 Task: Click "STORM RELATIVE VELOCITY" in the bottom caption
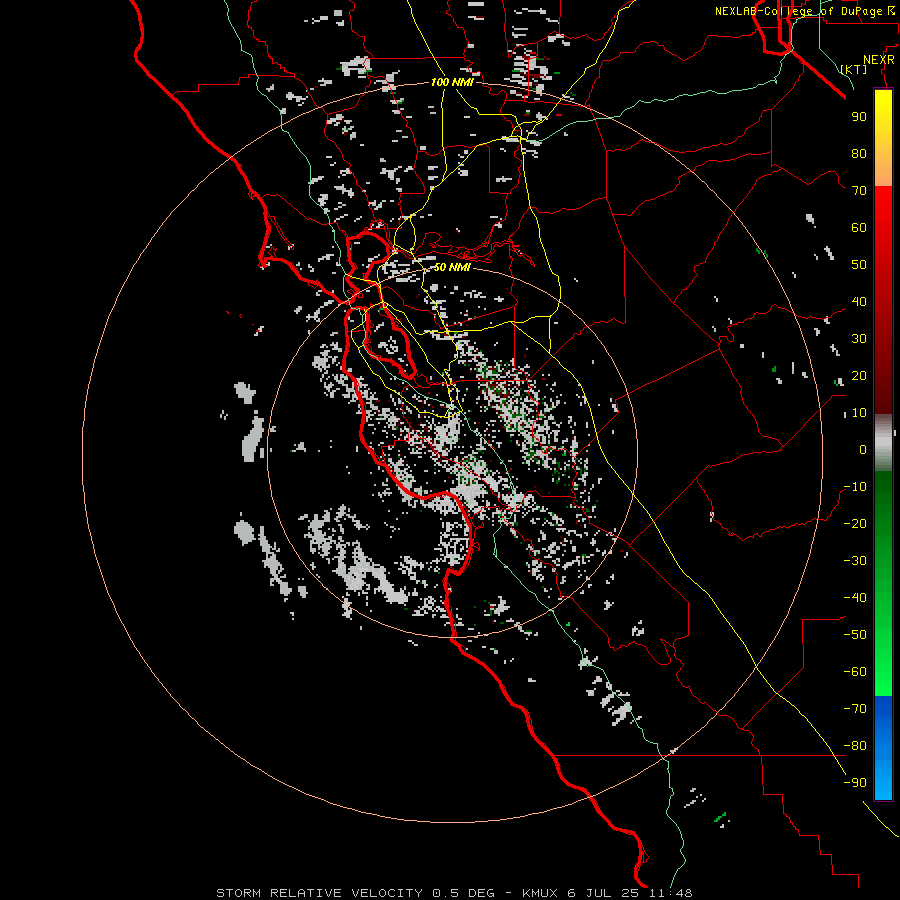click(x=319, y=893)
